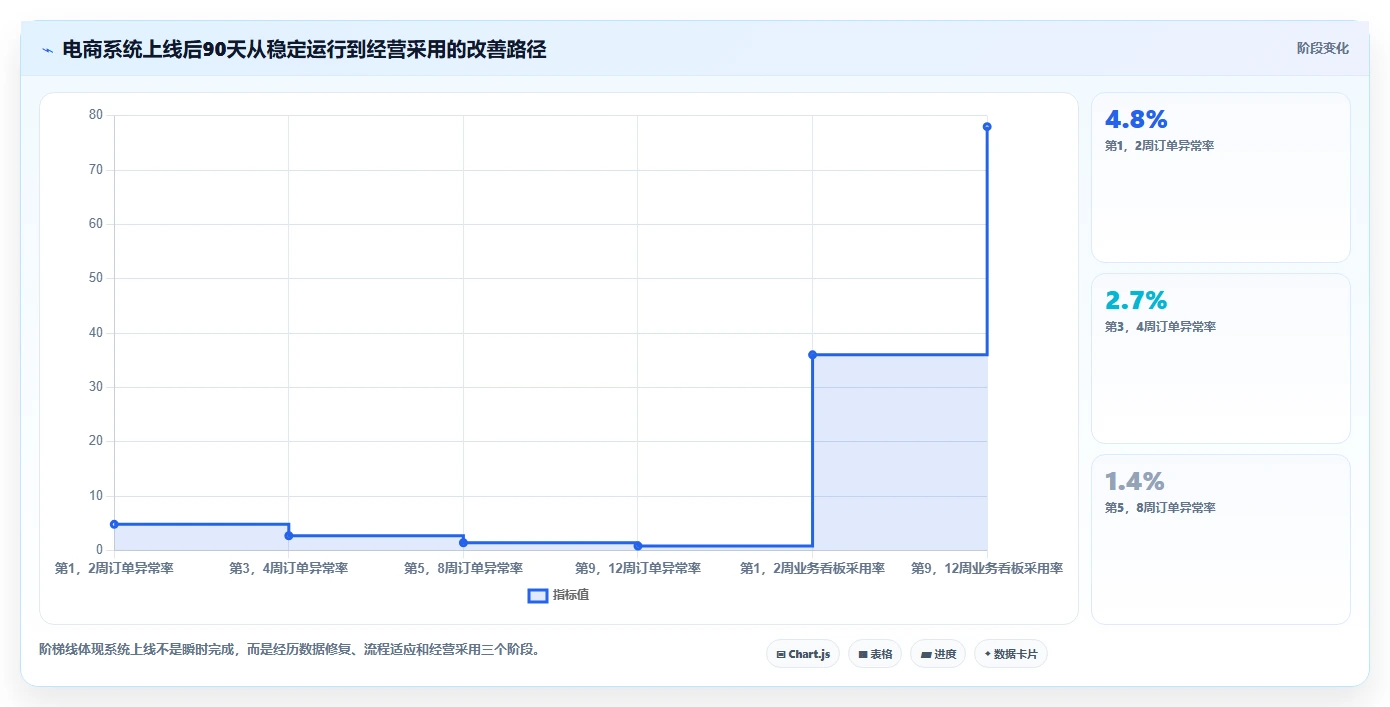Click the x-axis label 第1，2周订单异常率
This screenshot has width=1390, height=707.
[x=114, y=568]
